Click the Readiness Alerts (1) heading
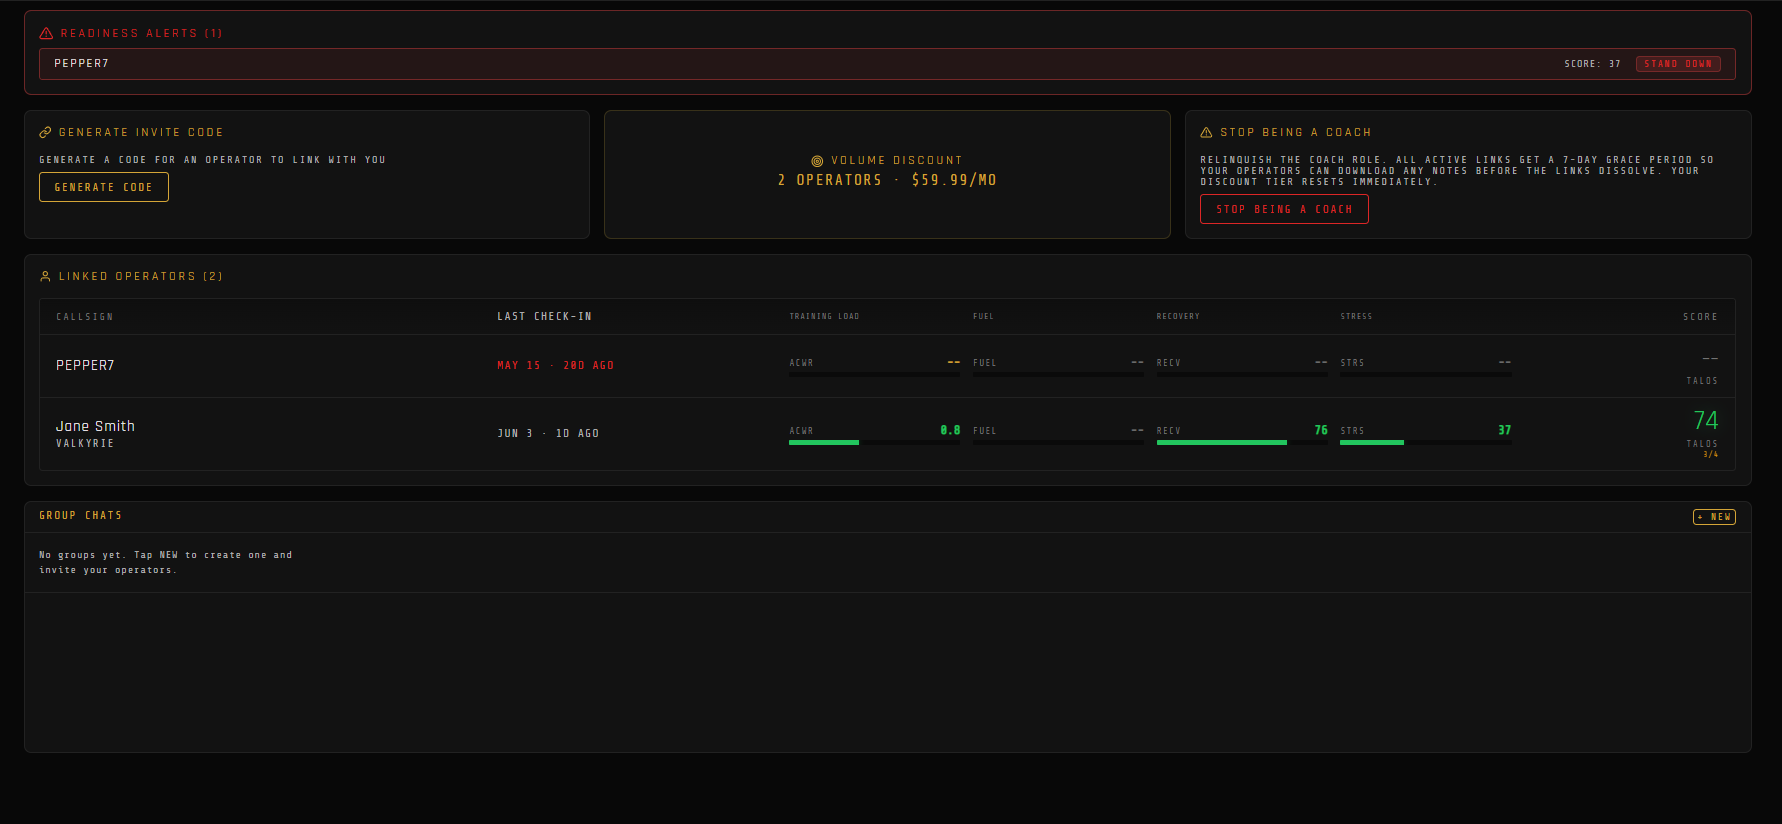Viewport: 1782px width, 824px height. coord(141,33)
